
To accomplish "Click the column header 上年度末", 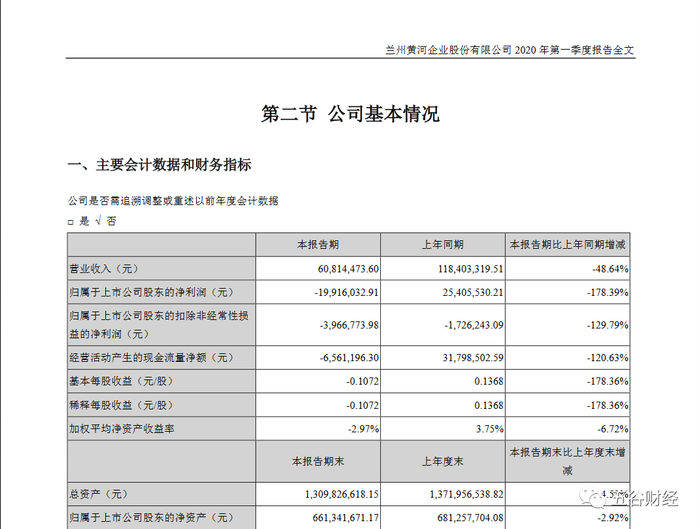I will point(443,462).
